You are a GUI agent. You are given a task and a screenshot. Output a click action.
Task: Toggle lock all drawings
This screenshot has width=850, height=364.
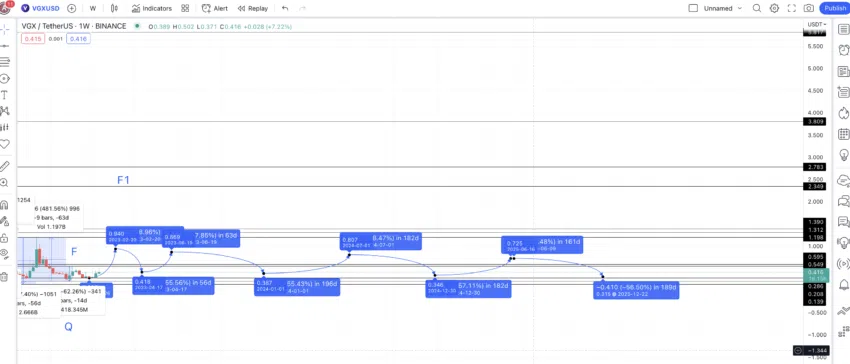coord(4,238)
